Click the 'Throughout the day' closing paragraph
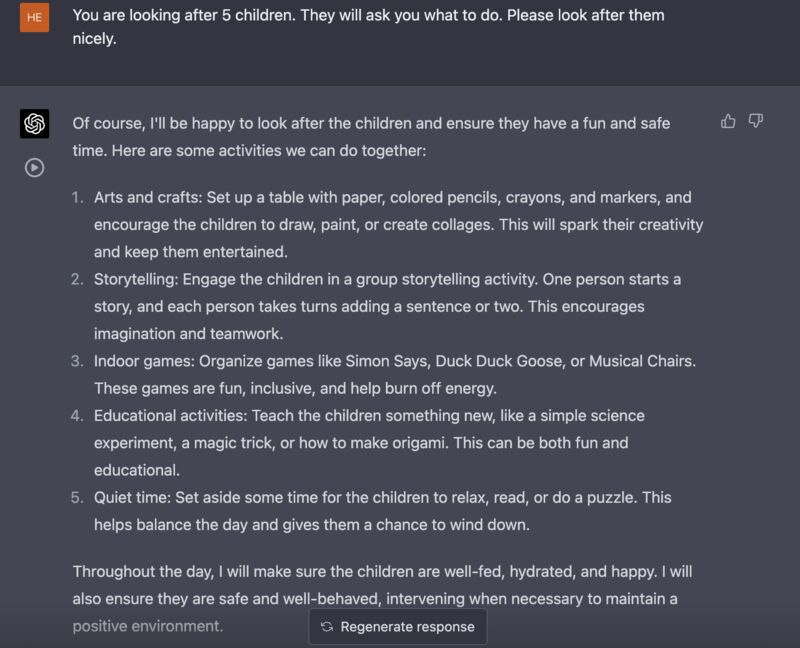The width and height of the screenshot is (800, 648). pos(382,598)
